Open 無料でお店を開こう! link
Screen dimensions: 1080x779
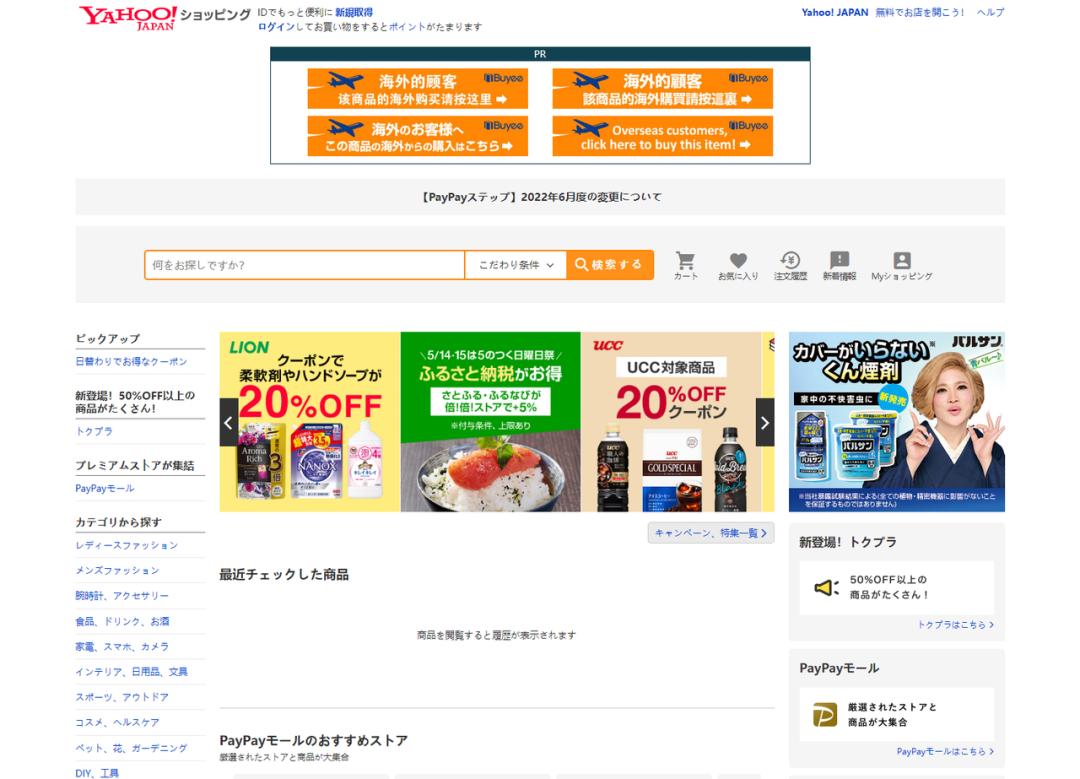click(920, 12)
